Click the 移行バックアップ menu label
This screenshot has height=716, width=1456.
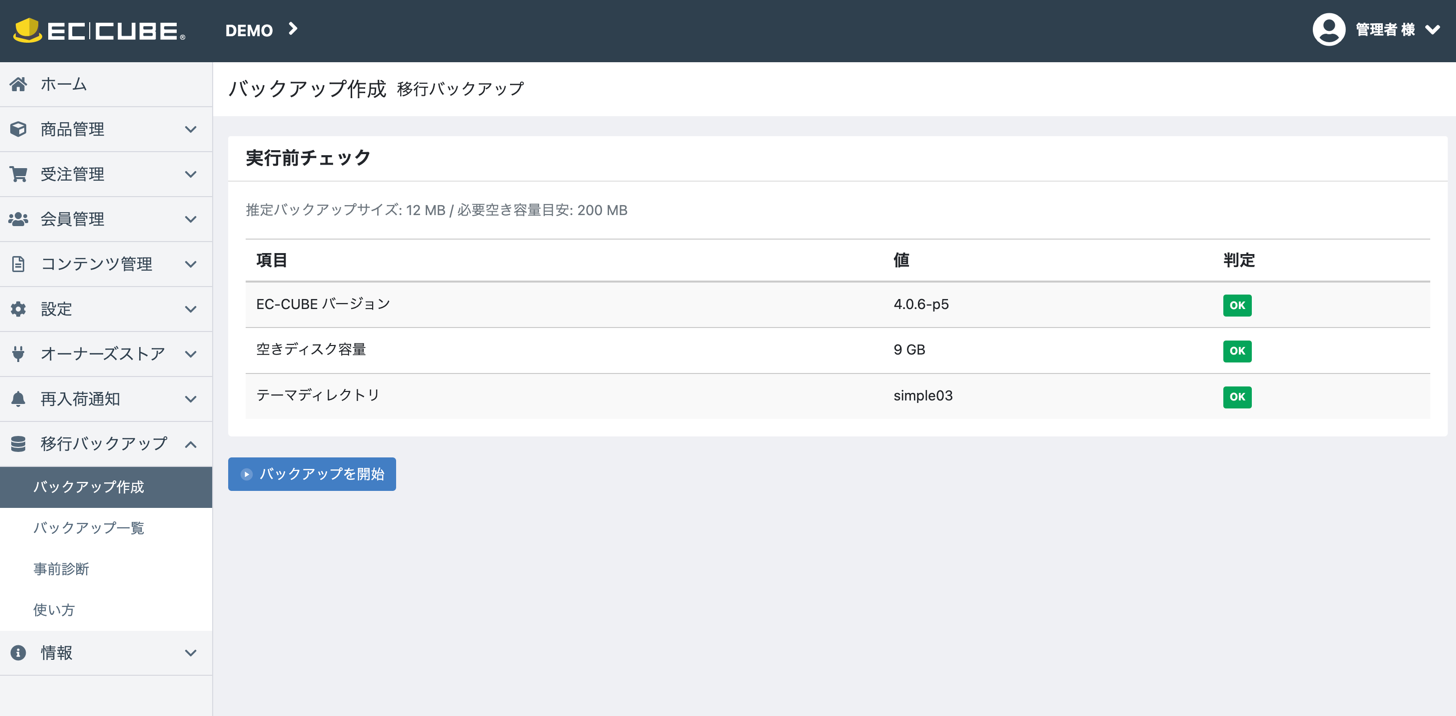104,444
